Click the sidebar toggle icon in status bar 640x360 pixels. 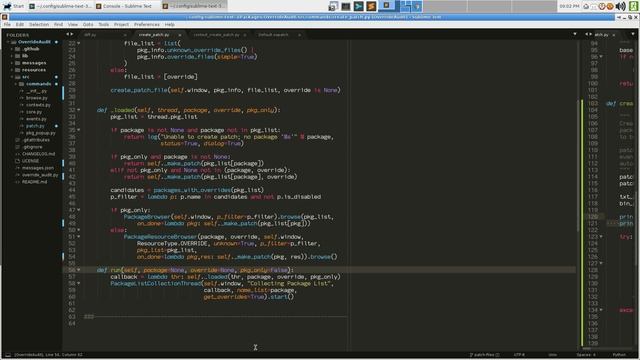pos(8,355)
